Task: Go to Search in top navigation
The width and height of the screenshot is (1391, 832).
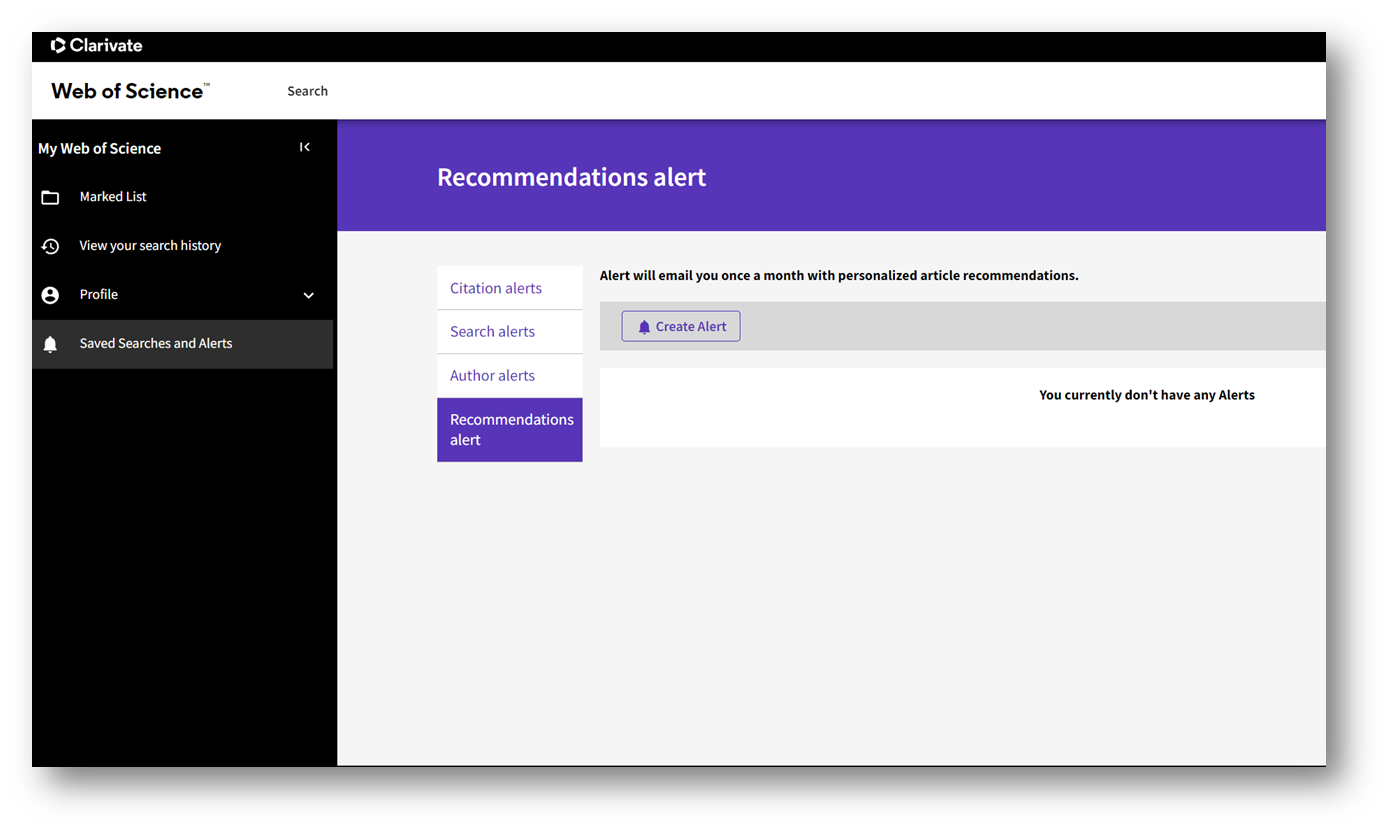Action: click(307, 91)
